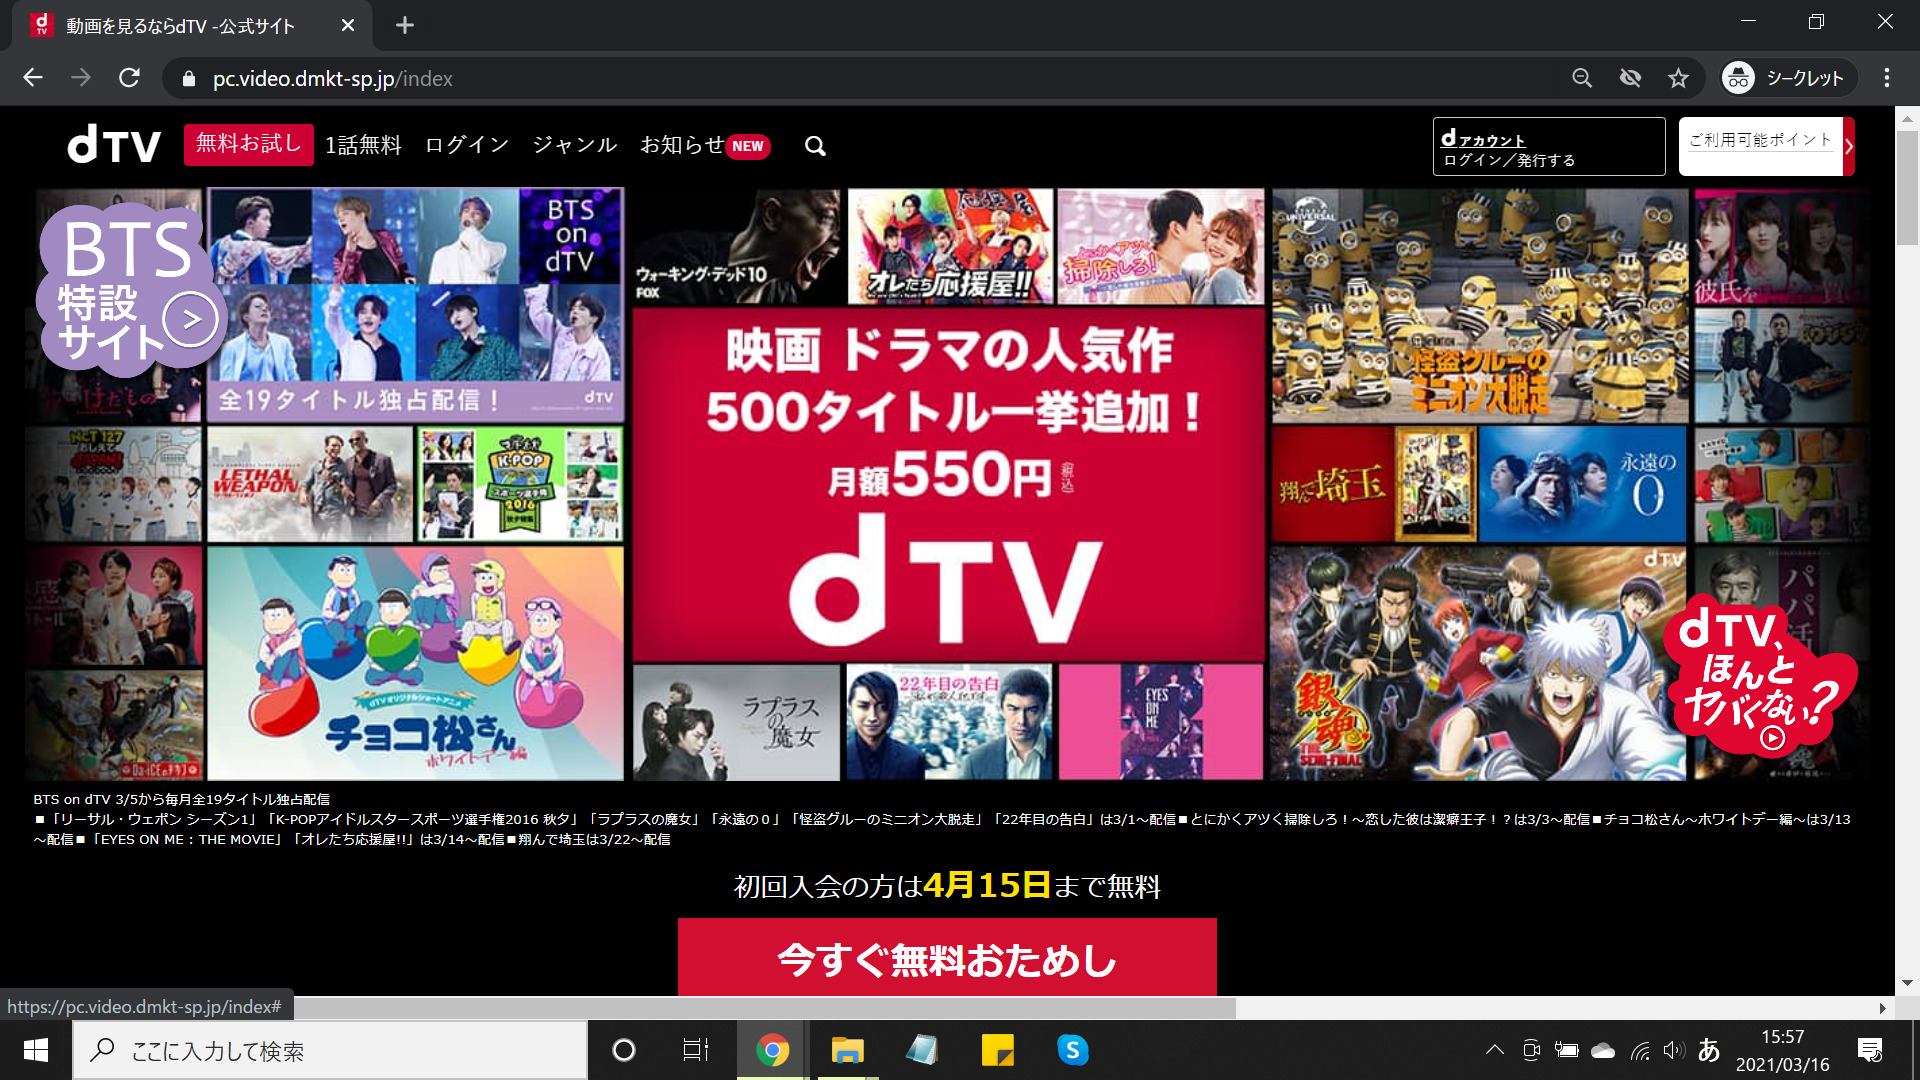Open the 銀魂 anime thumbnail

pyautogui.click(x=1479, y=664)
